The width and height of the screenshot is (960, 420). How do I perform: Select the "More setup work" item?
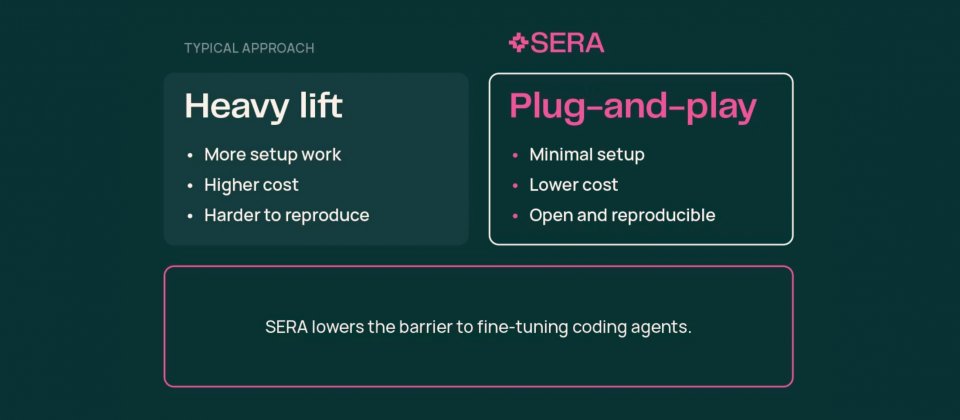coord(273,155)
